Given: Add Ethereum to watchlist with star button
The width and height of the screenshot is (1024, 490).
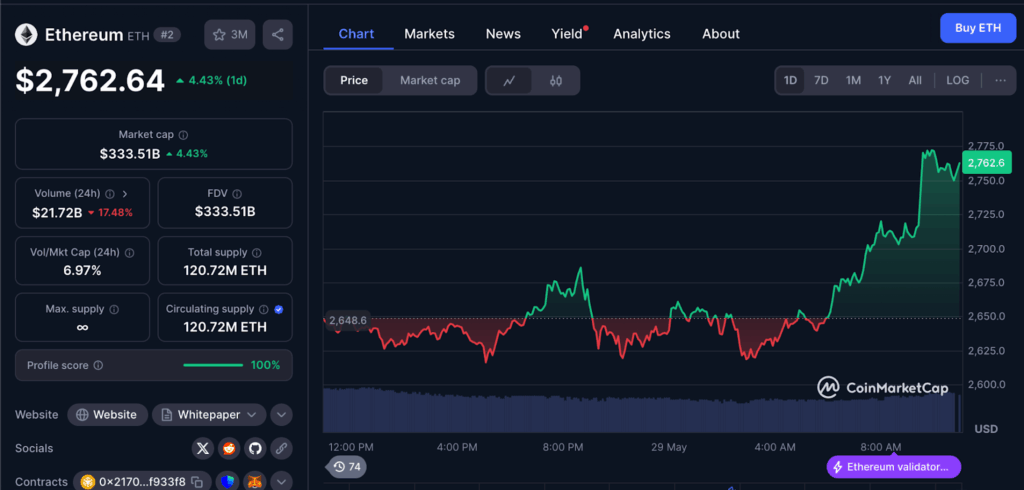Looking at the screenshot, I should coord(229,35).
